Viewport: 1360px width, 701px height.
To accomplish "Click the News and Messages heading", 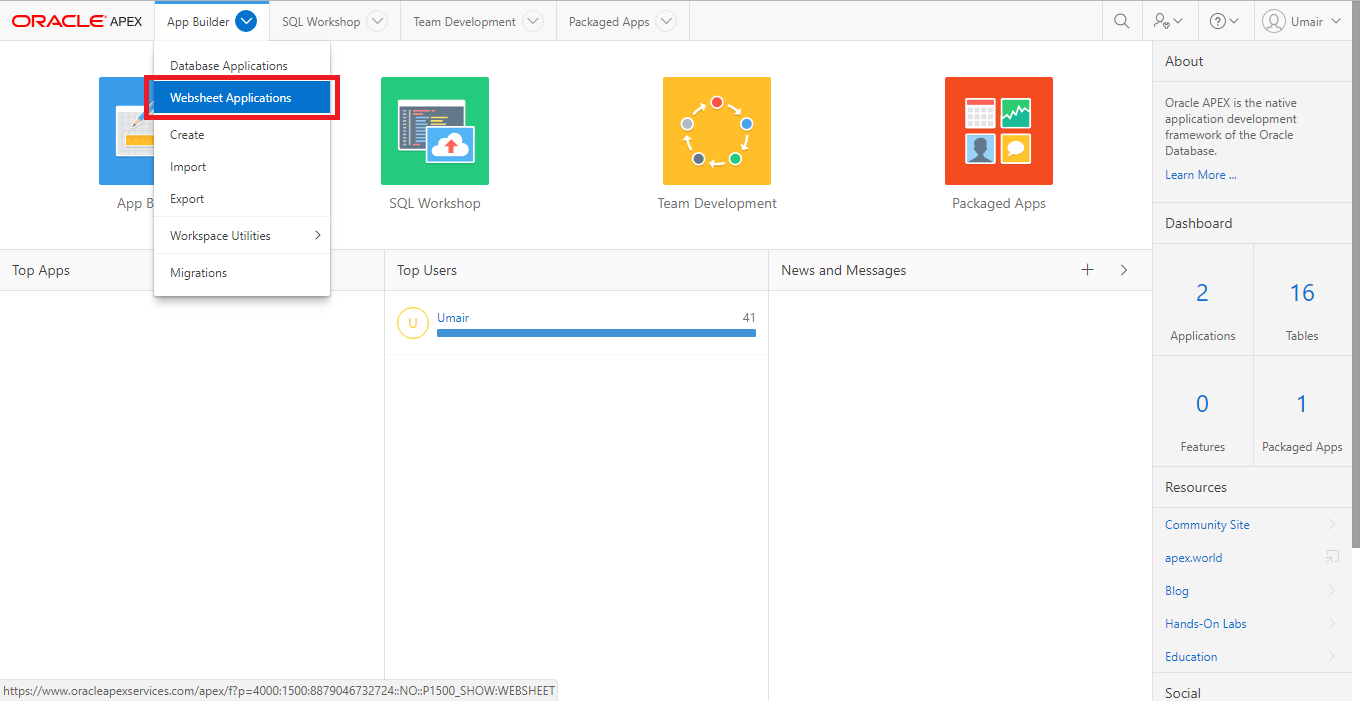I will pos(844,270).
